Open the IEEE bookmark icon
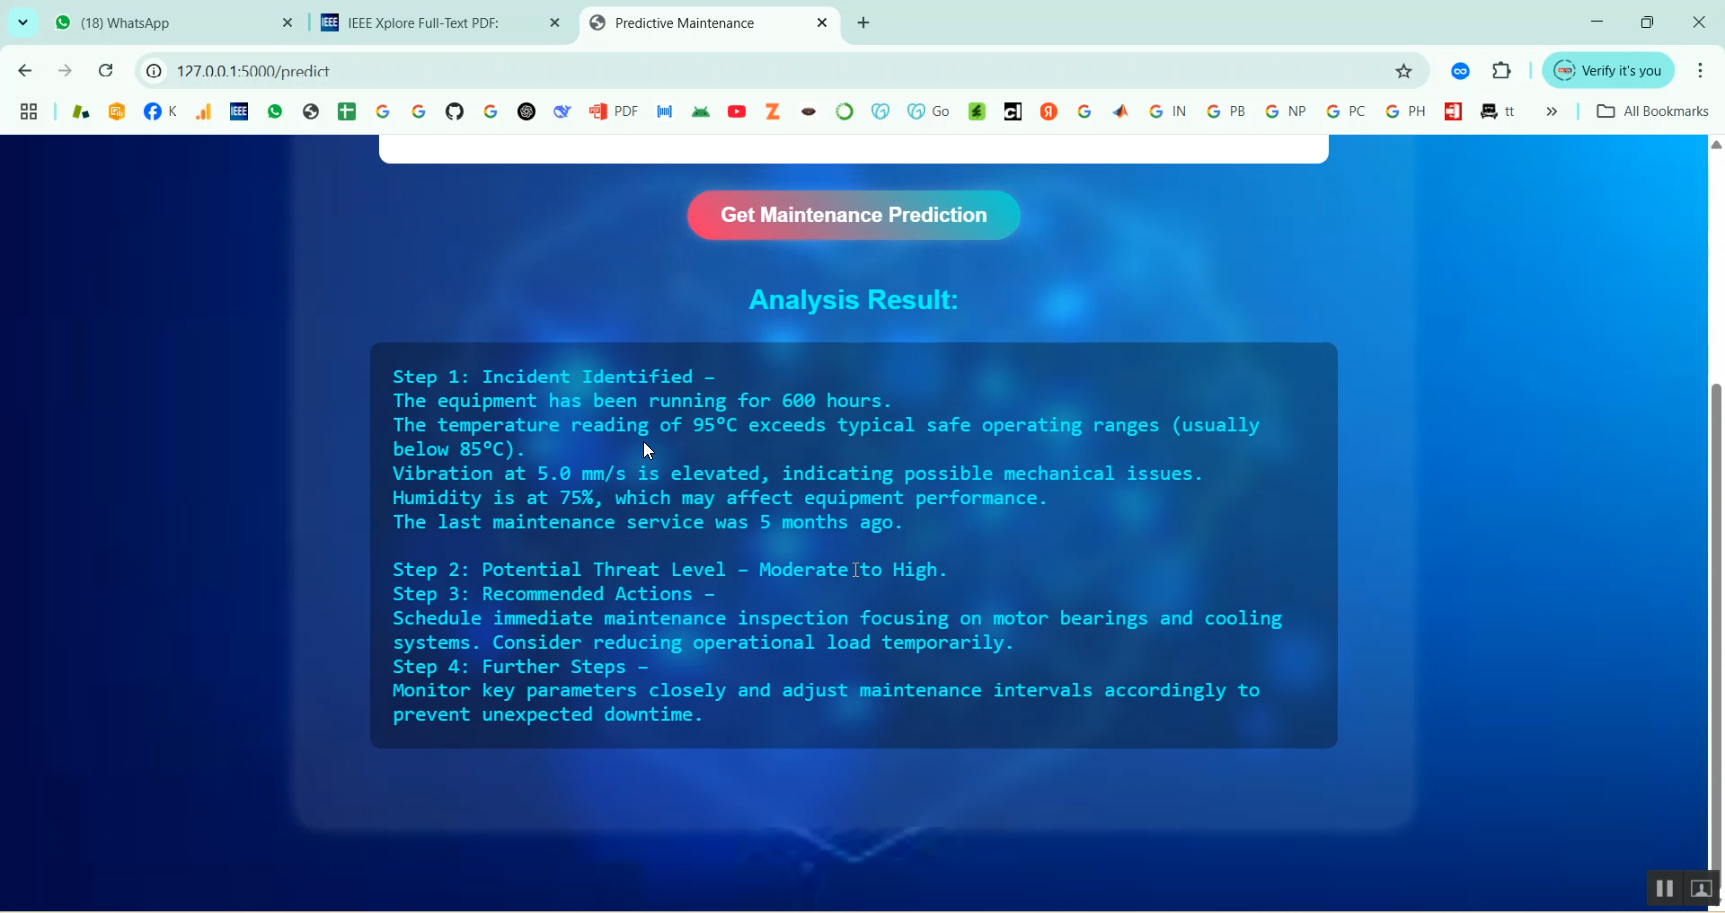Viewport: 1725px width, 913px height. (238, 111)
